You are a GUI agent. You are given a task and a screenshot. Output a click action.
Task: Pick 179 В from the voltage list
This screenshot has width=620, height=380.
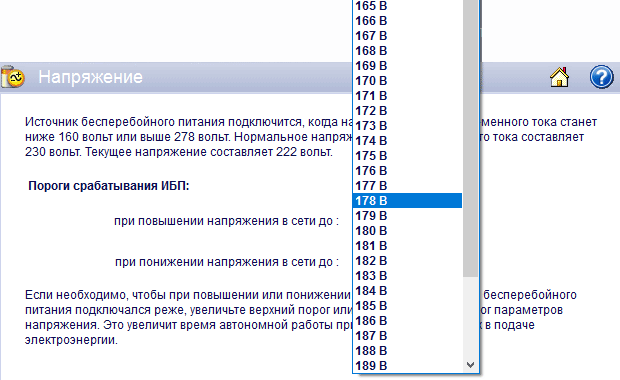pos(407,216)
